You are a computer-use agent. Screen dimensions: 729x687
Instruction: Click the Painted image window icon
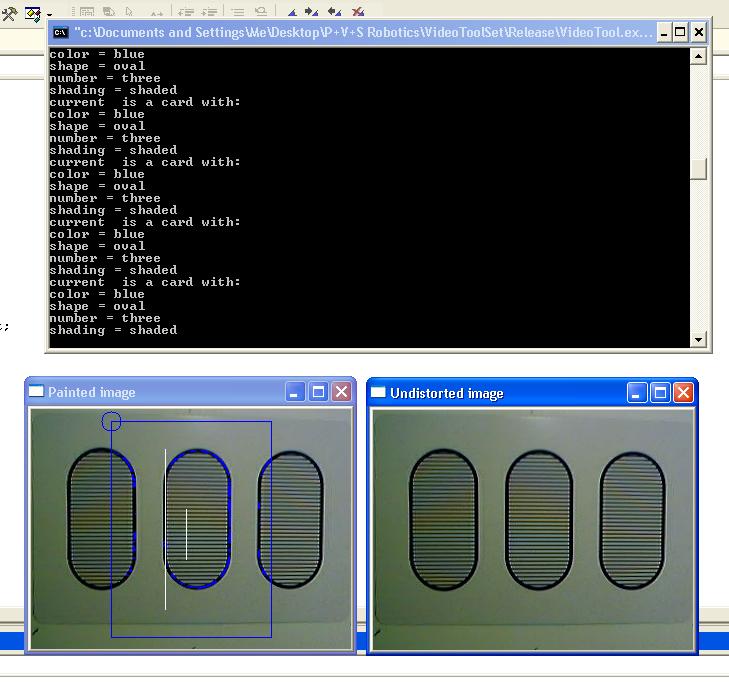pos(36,391)
